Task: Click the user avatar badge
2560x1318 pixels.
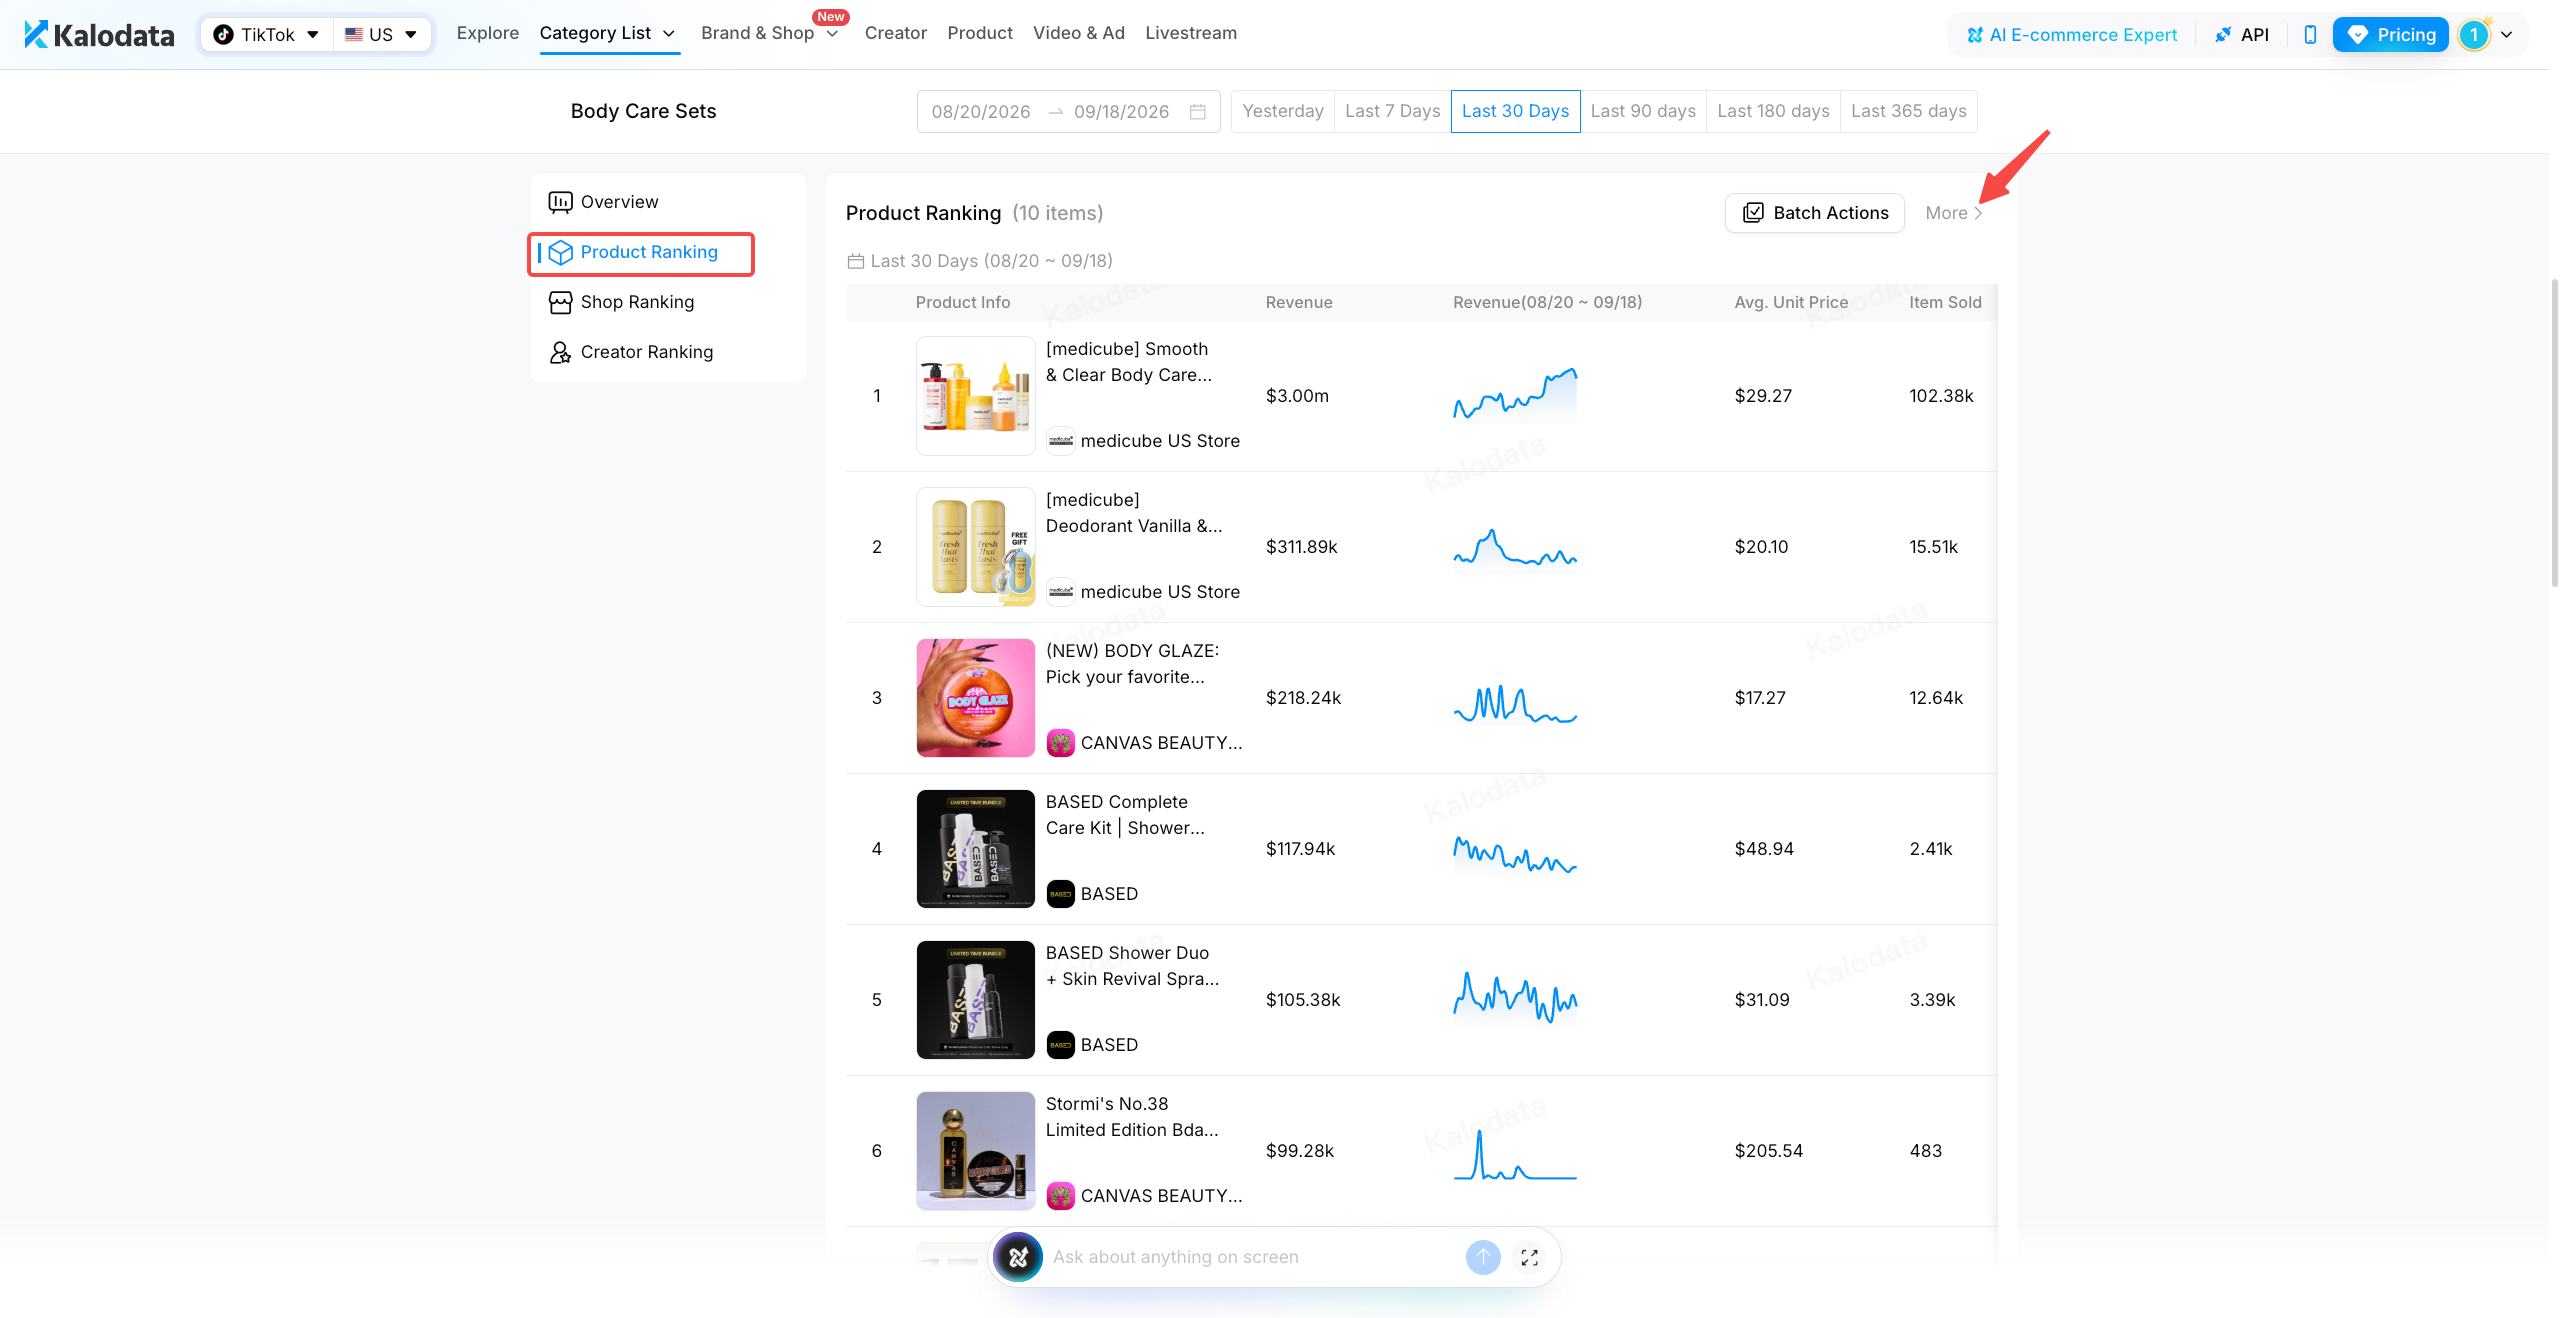Action: 2474,35
